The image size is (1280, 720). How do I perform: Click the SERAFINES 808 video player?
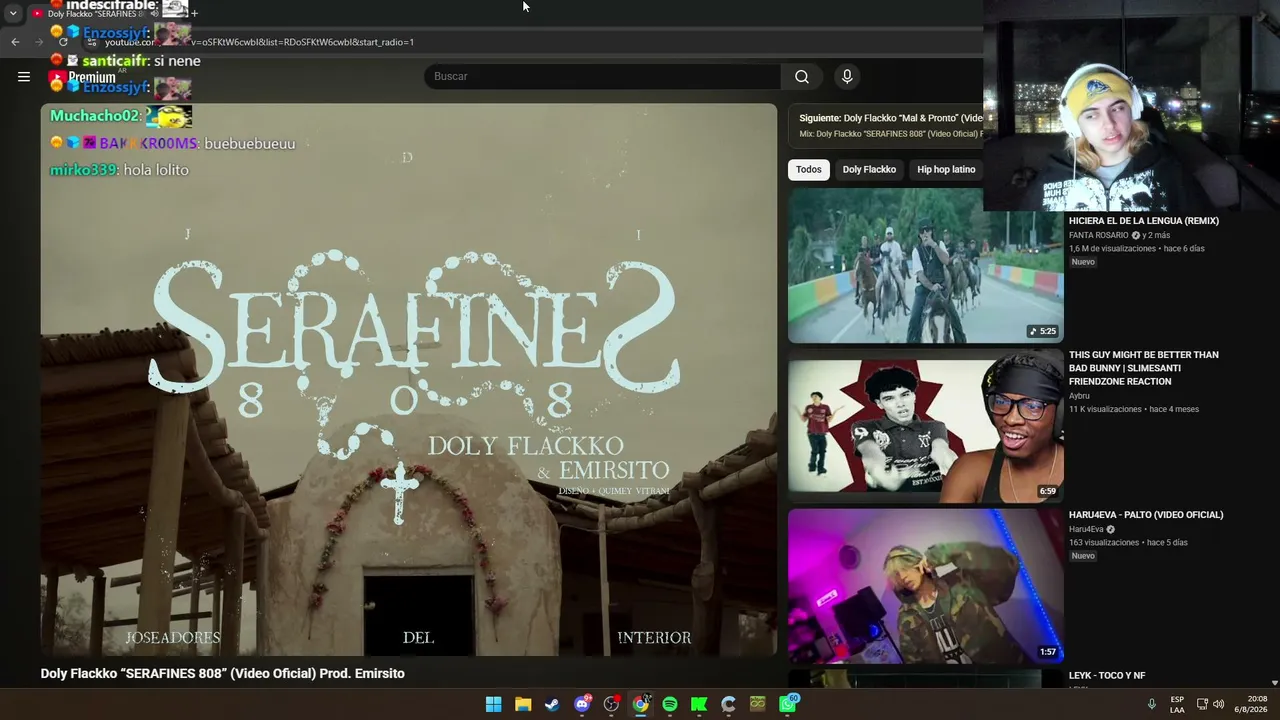409,380
